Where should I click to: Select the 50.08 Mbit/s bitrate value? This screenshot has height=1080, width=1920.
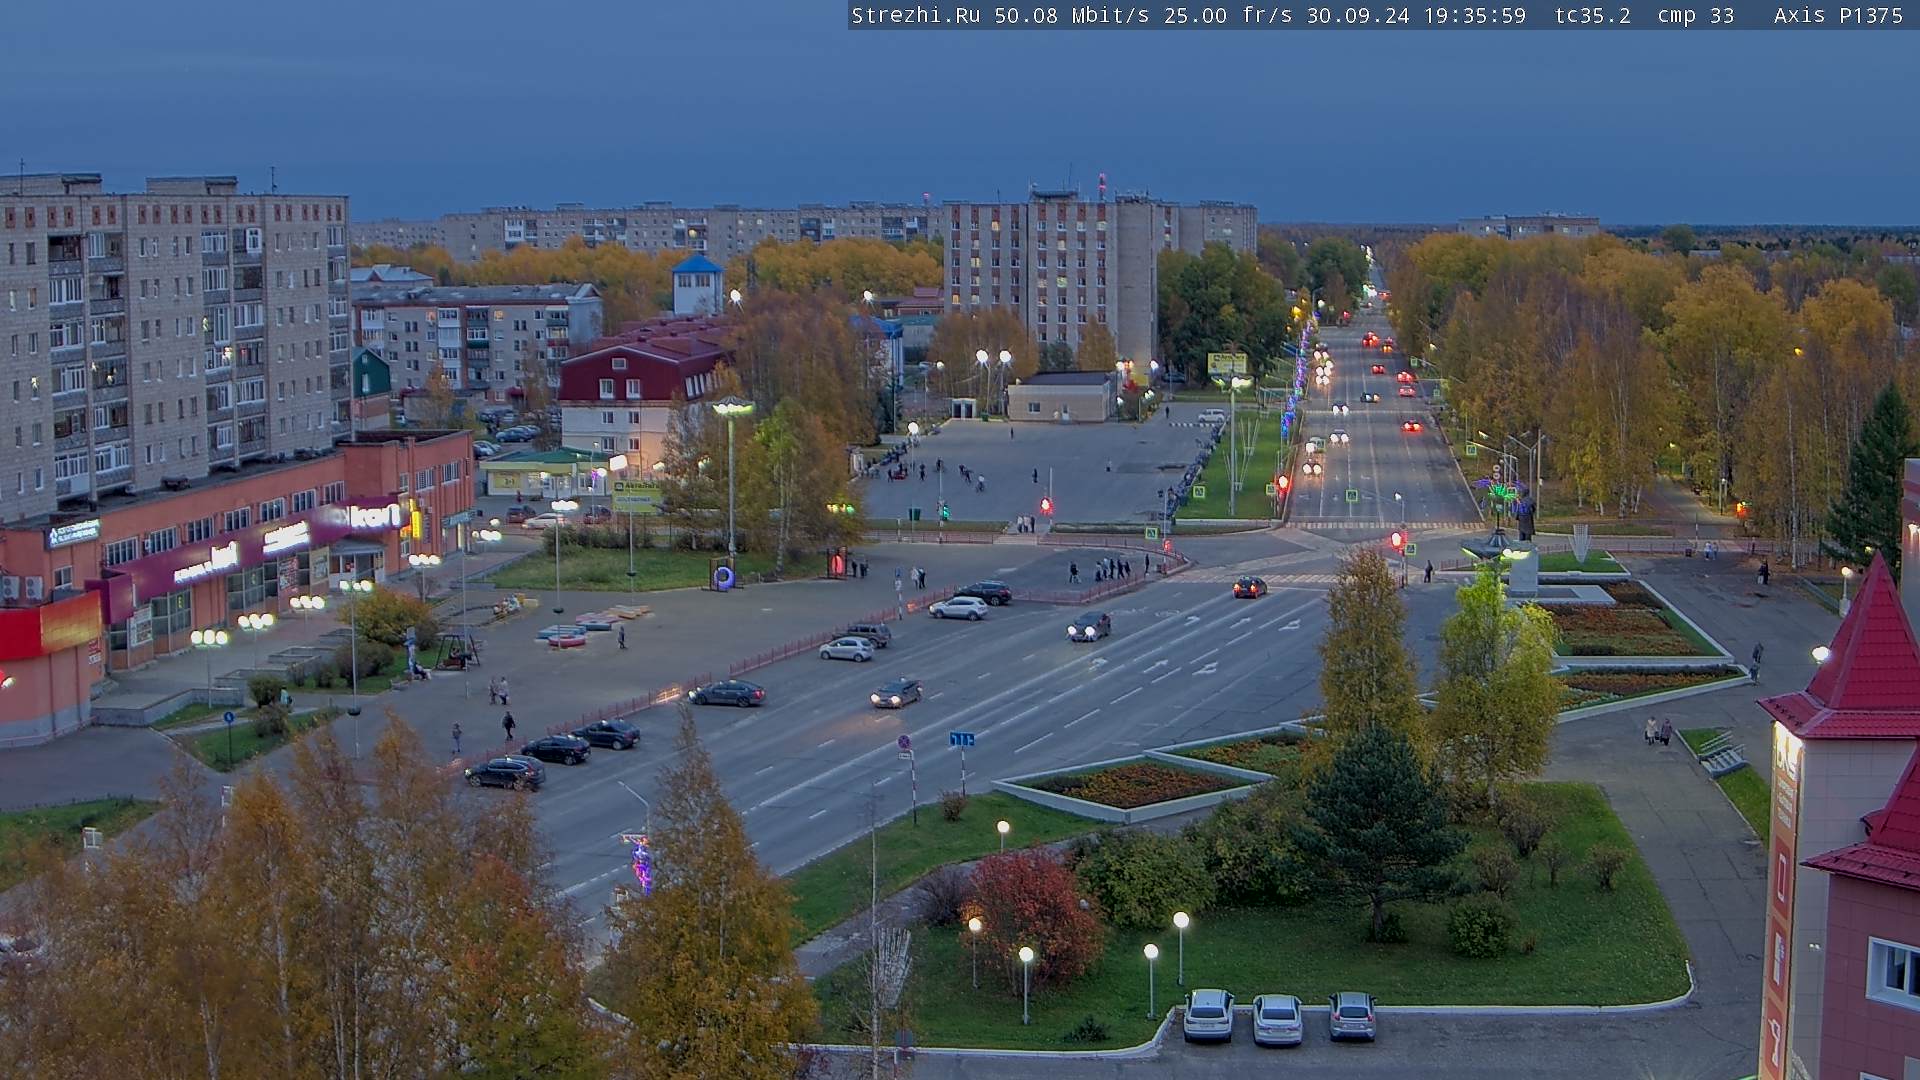pyautogui.click(x=1072, y=15)
